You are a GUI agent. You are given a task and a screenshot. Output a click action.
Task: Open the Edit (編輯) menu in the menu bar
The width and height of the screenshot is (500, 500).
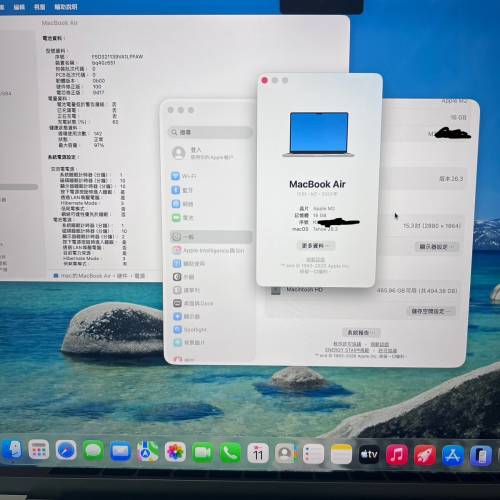click(x=19, y=7)
